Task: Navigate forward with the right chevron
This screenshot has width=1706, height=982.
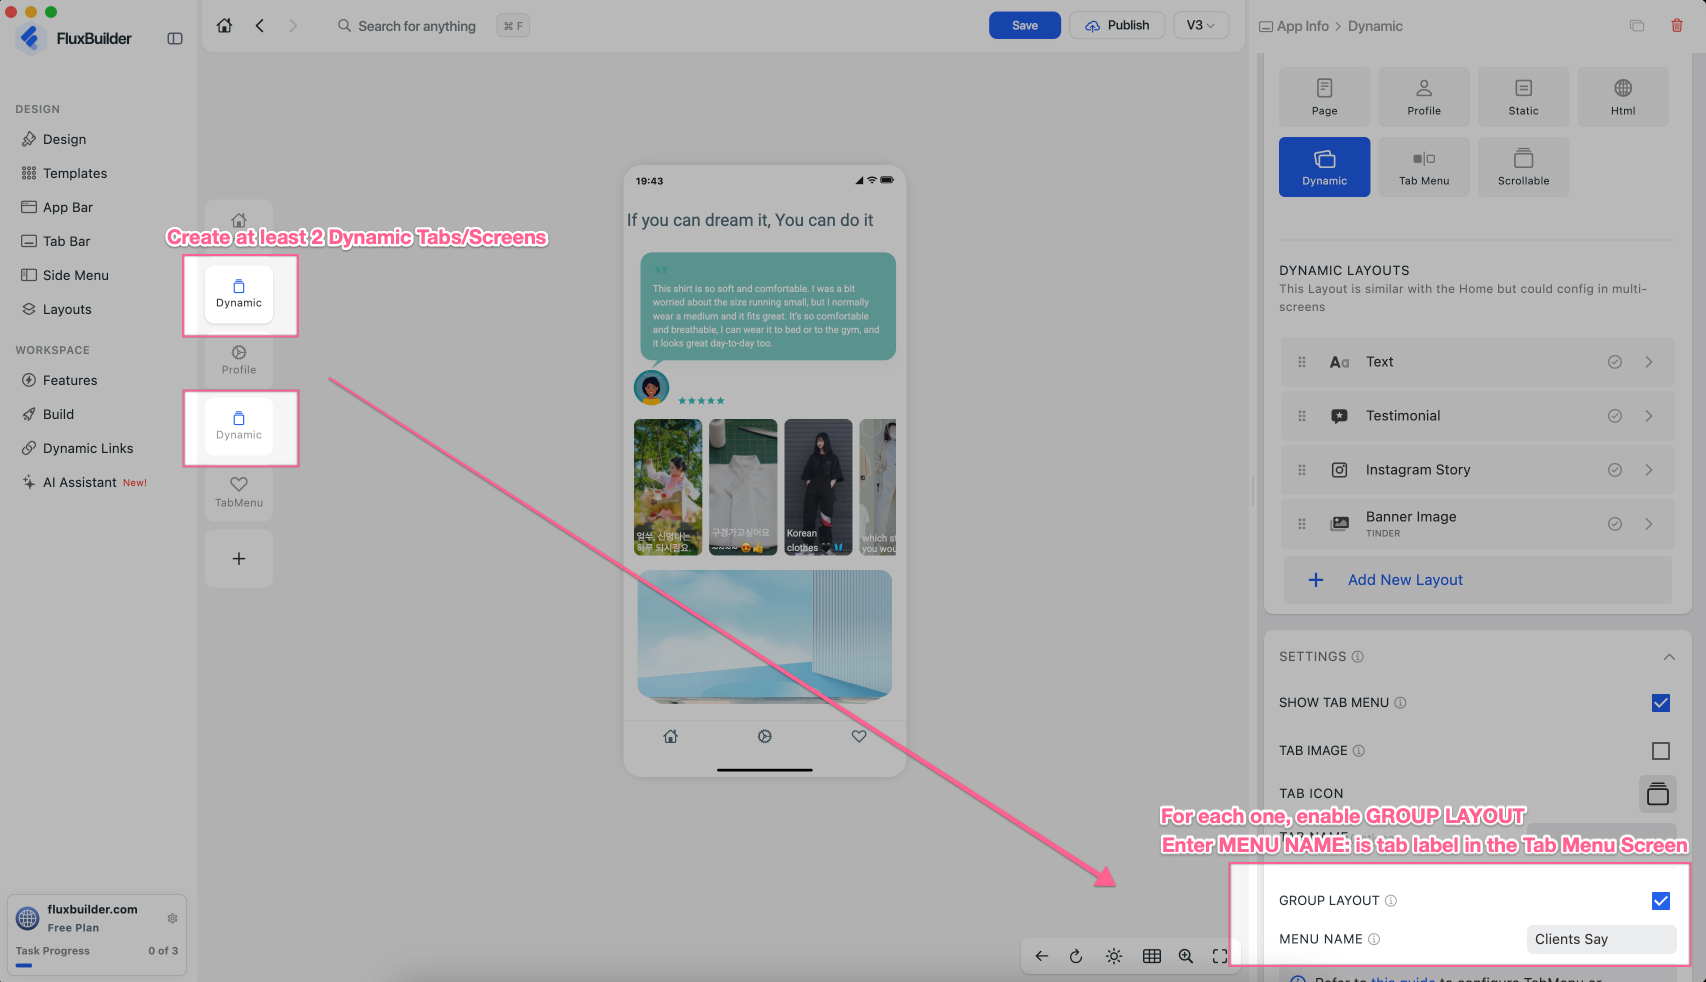Action: (x=293, y=26)
